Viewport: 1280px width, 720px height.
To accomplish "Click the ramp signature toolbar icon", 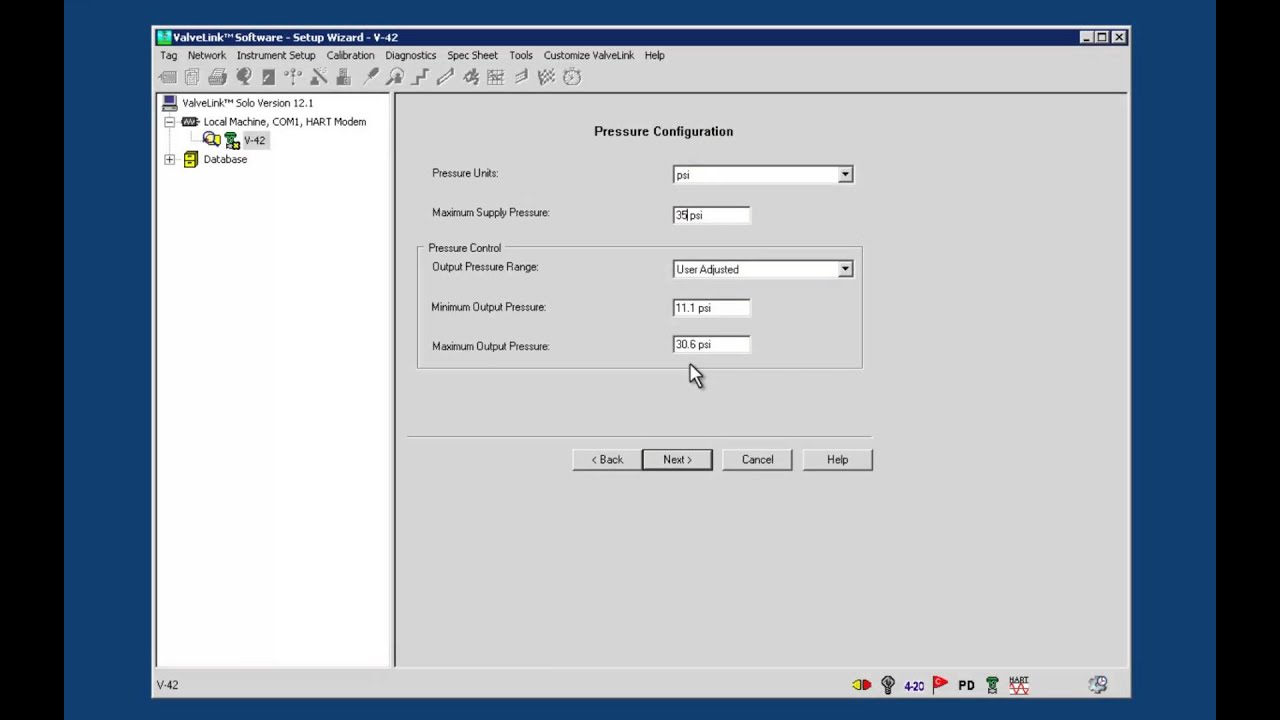I will click(445, 77).
